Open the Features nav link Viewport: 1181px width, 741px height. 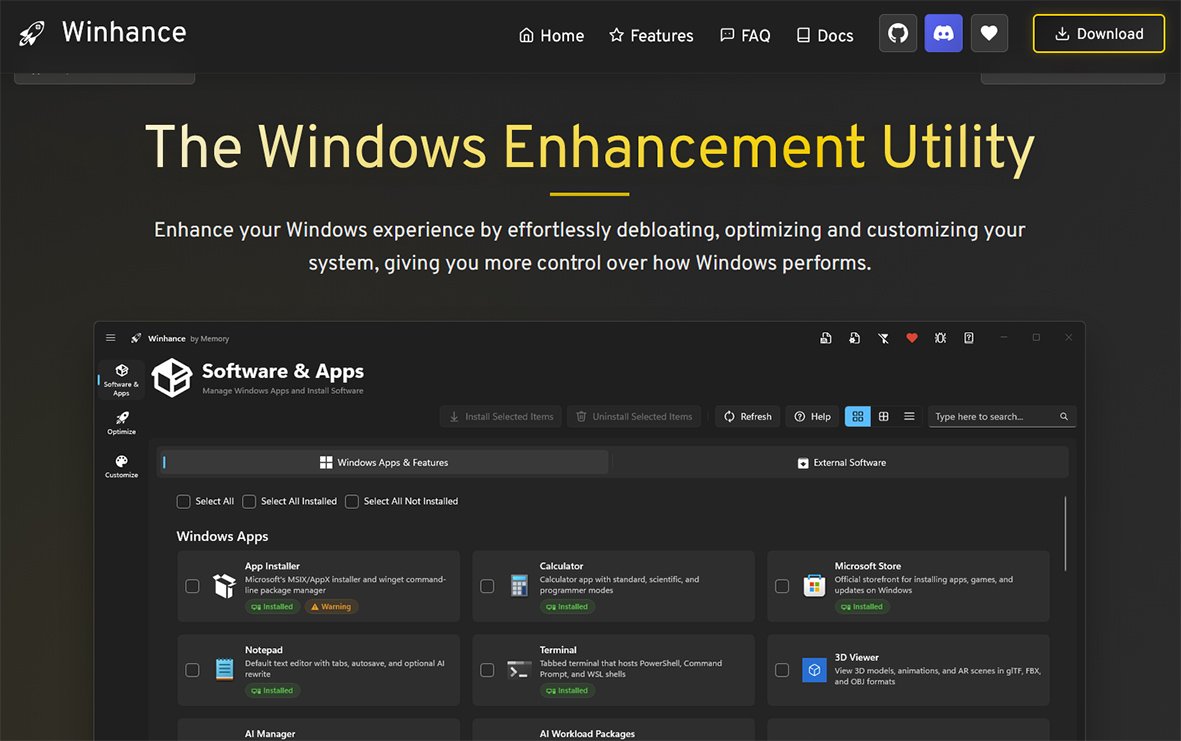[651, 35]
